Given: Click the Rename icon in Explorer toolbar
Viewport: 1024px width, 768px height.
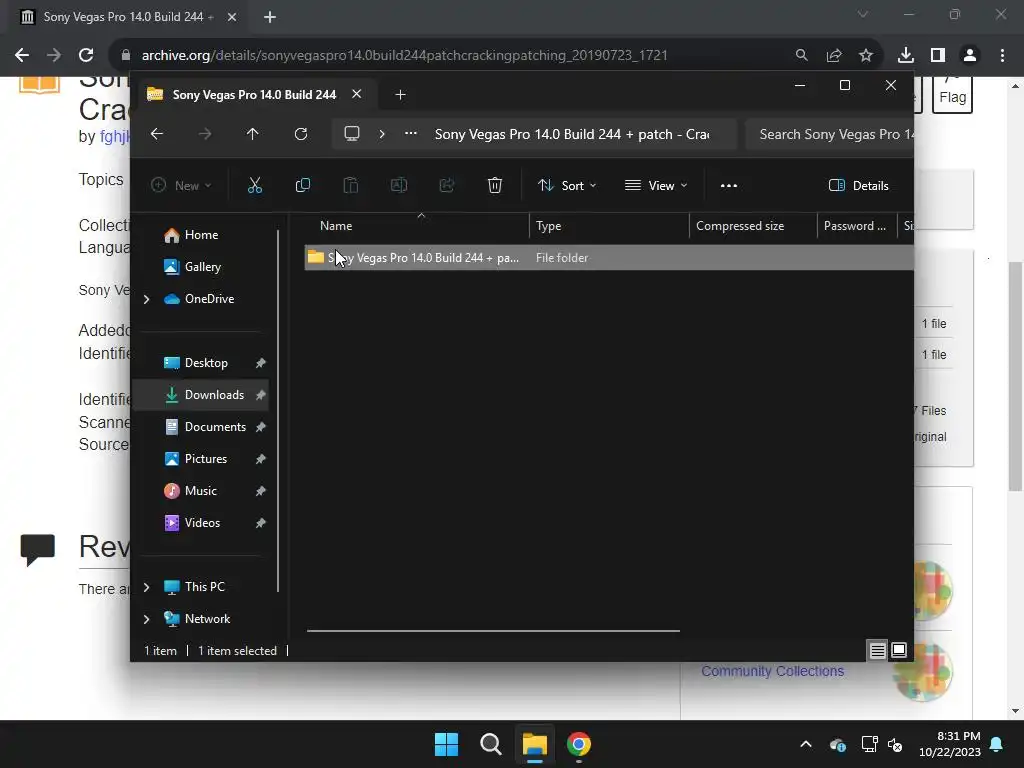Looking at the screenshot, I should point(398,185).
